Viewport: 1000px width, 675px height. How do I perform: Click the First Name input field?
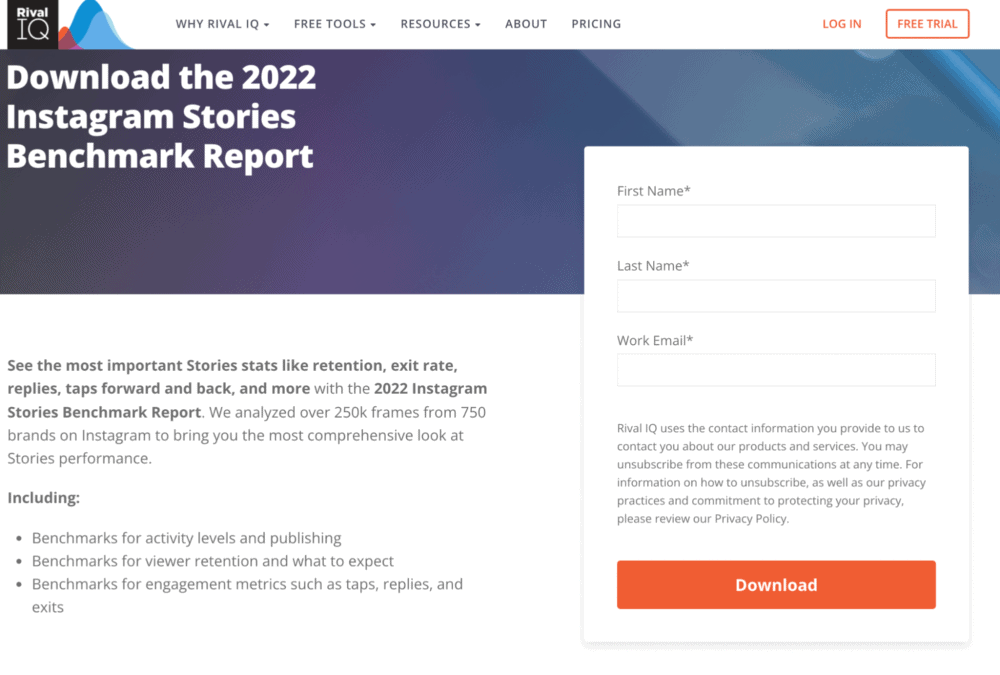(776, 221)
